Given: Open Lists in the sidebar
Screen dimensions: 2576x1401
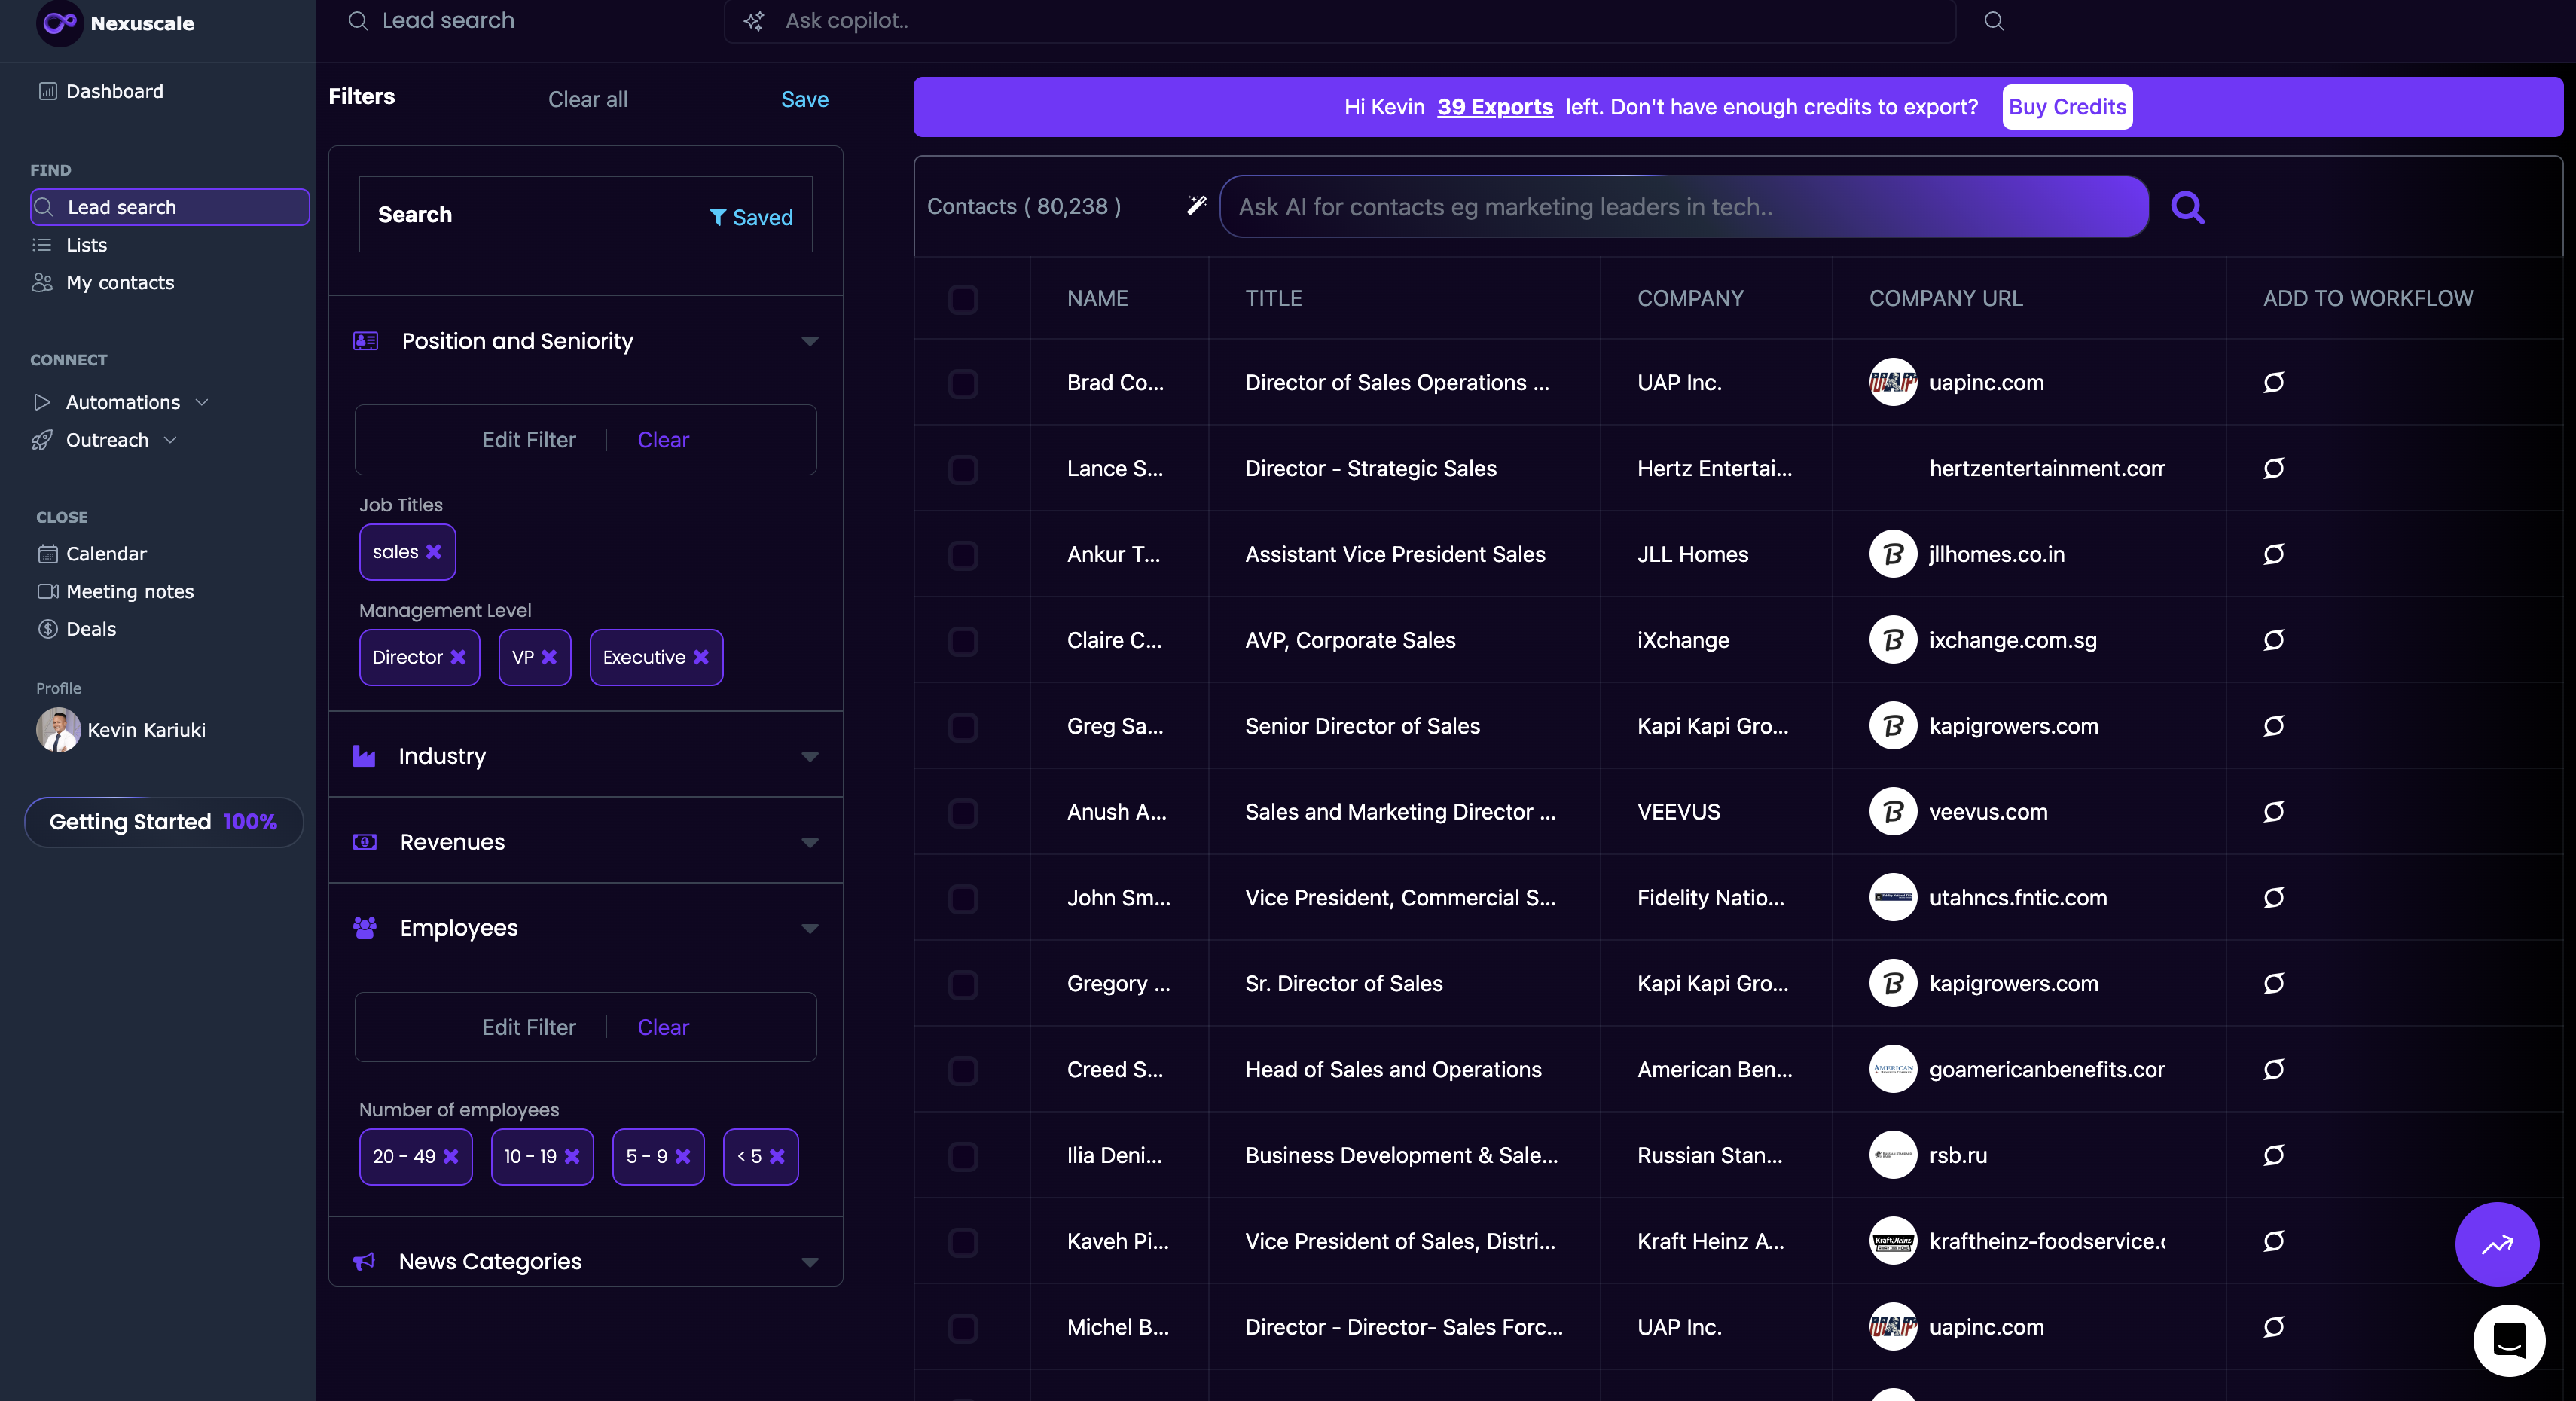Looking at the screenshot, I should (x=69, y=245).
